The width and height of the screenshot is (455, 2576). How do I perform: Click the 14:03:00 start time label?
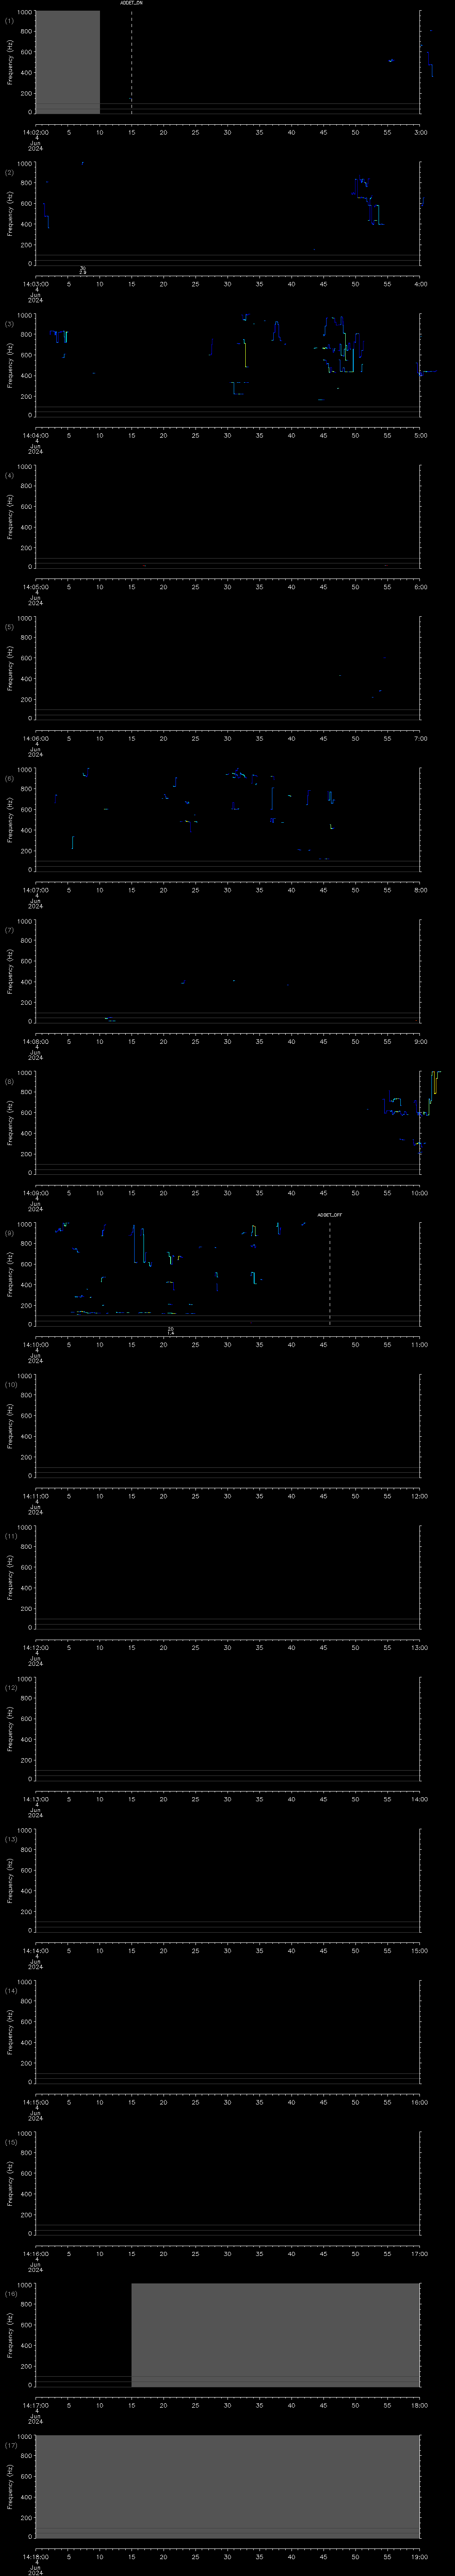[35, 284]
